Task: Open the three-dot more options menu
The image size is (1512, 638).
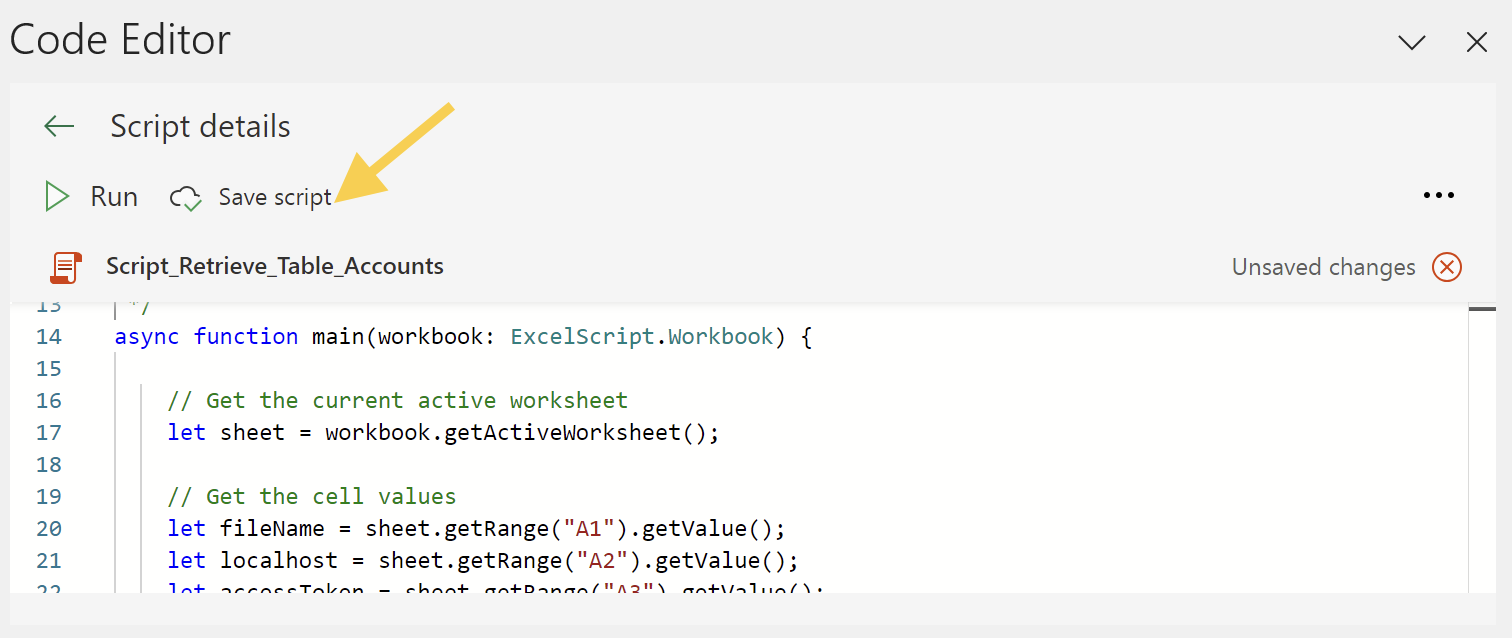Action: coord(1438,196)
